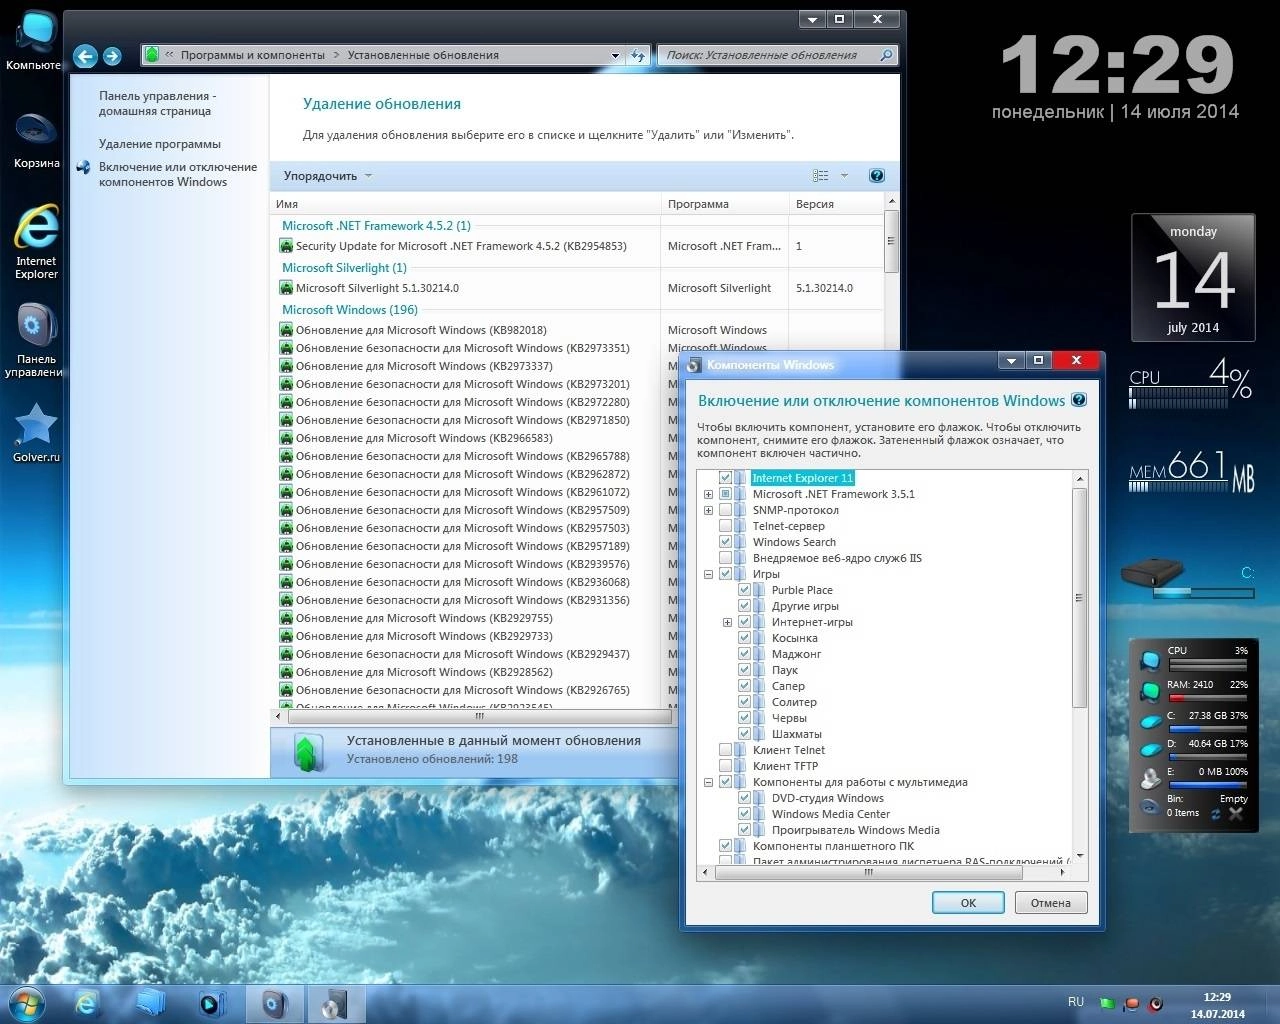This screenshot has height=1024, width=1280.
Task: Open media player taskbar icon
Action: coord(211,1003)
